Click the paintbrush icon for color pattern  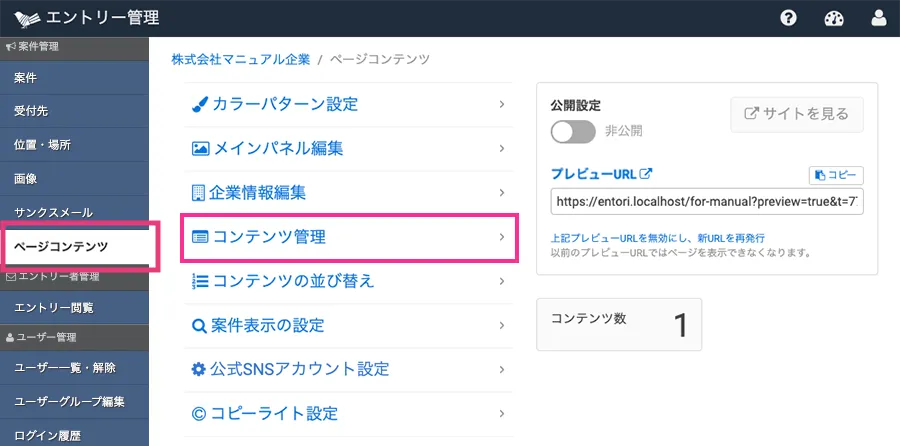click(x=199, y=104)
